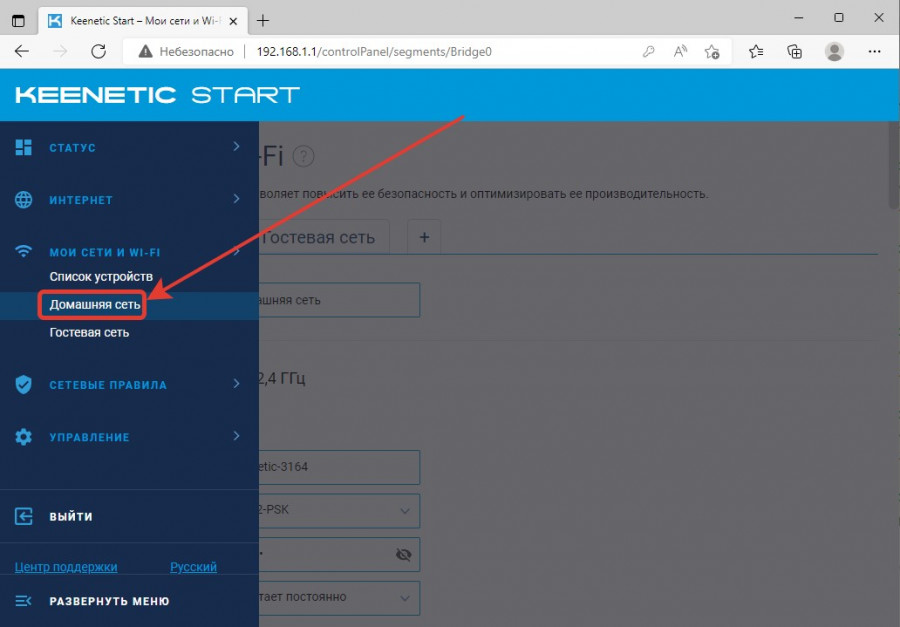Click the Wi-Fi icon for My Networks
The width and height of the screenshot is (900, 627).
[x=24, y=253]
